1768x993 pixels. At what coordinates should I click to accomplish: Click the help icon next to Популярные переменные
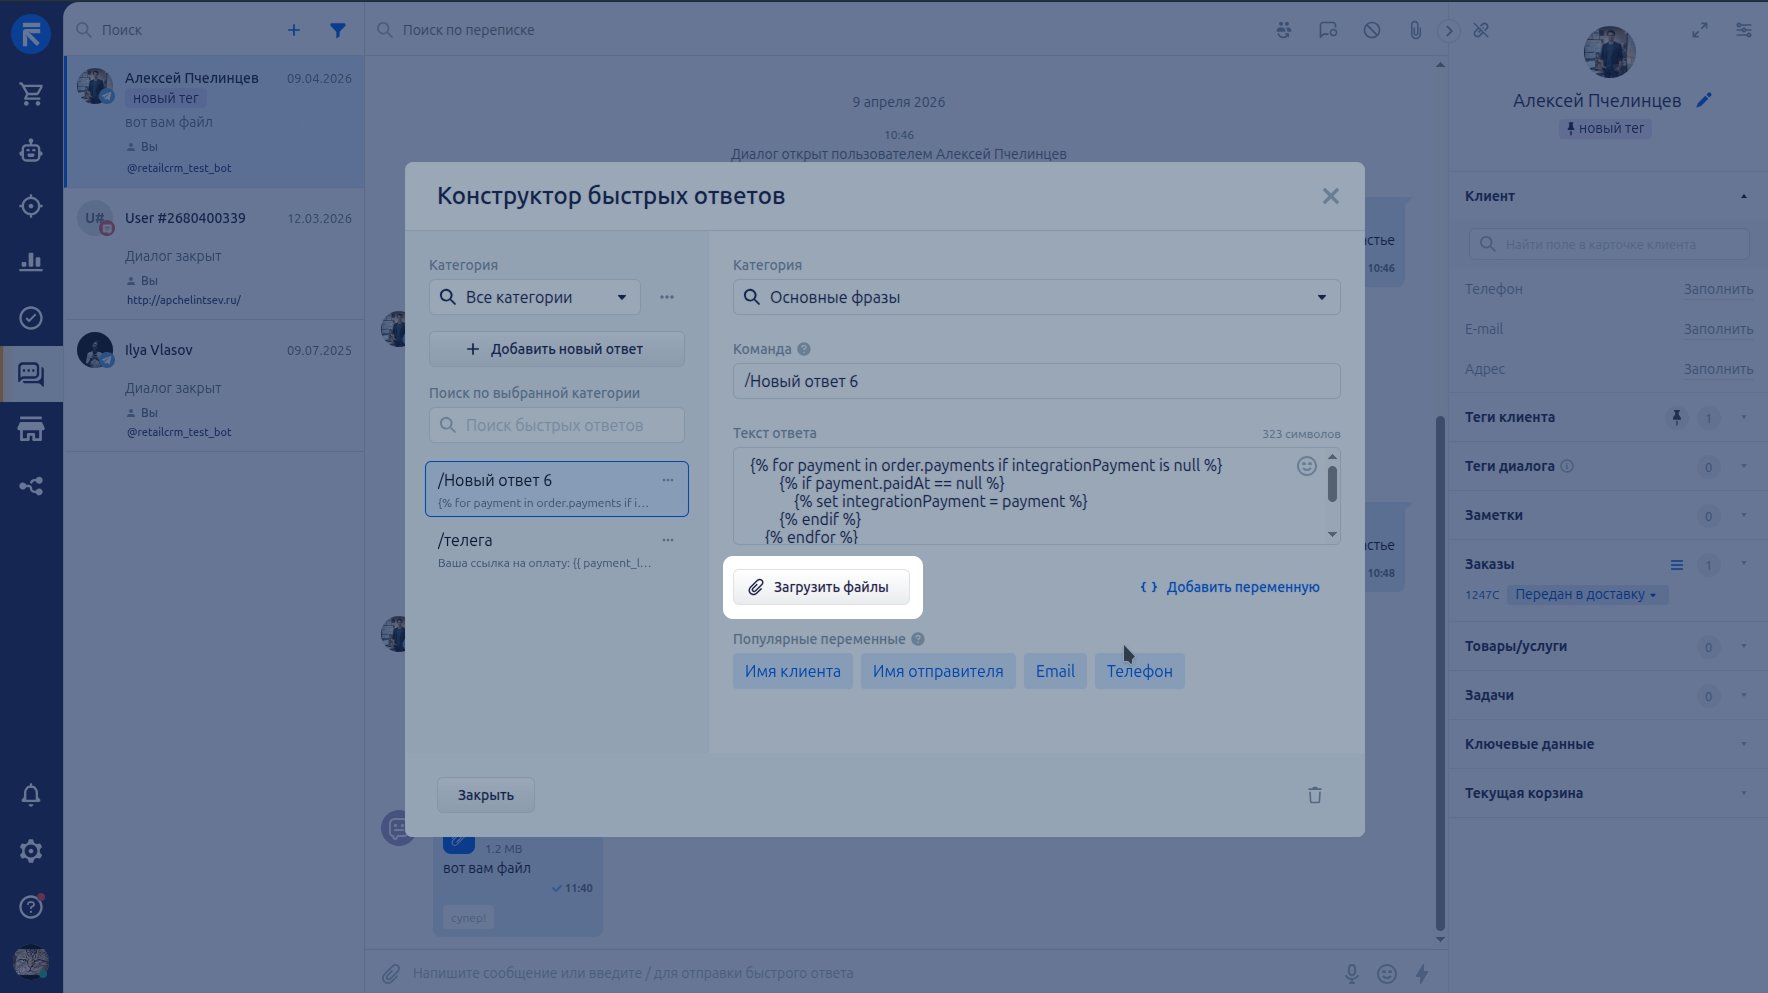(x=917, y=639)
